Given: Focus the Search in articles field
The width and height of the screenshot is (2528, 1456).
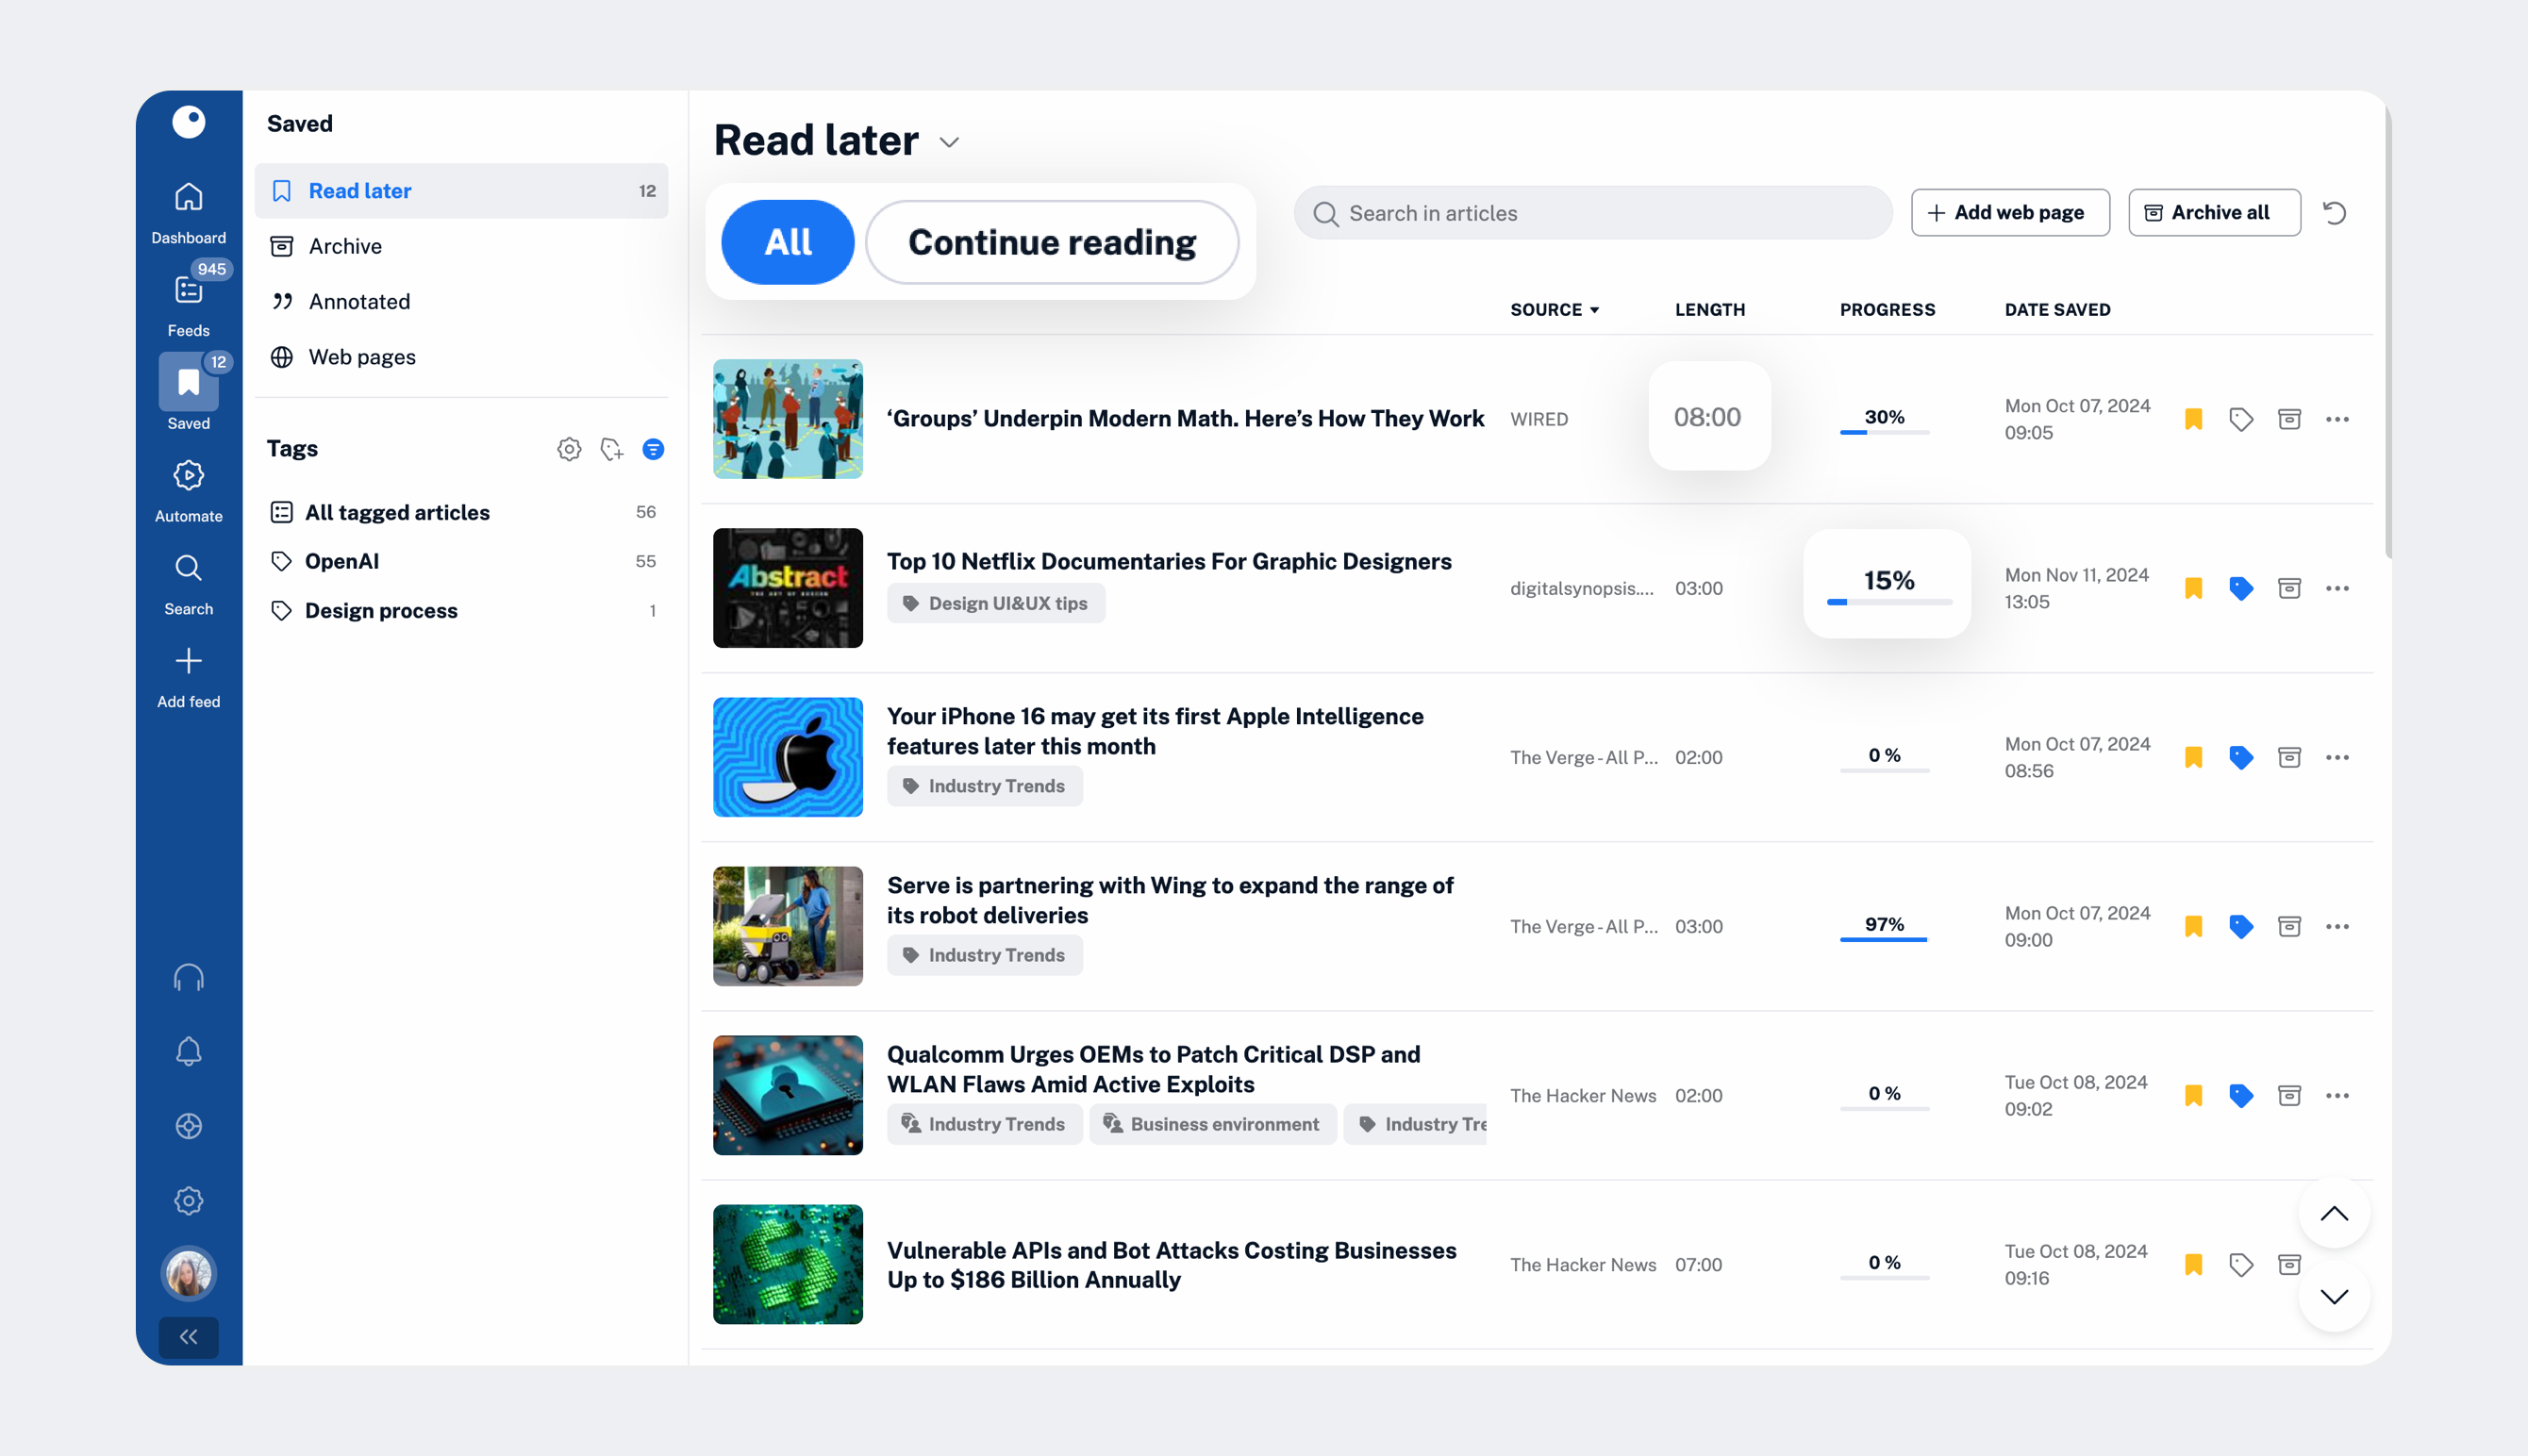Looking at the screenshot, I should [x=1592, y=213].
